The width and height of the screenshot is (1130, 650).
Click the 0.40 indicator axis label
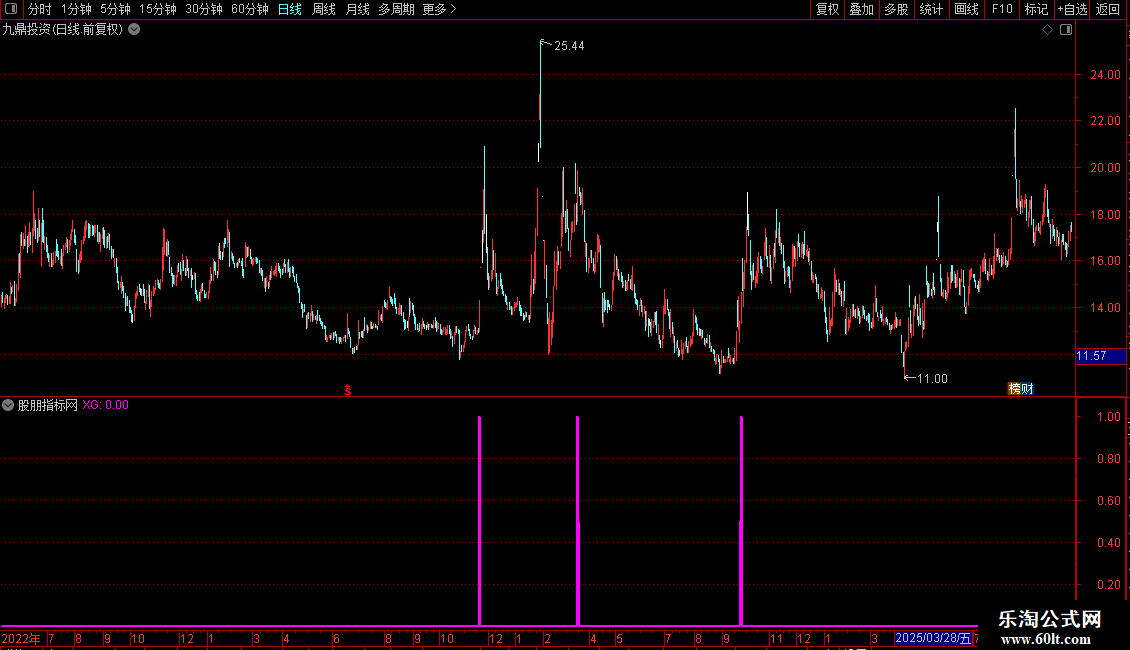[1108, 543]
